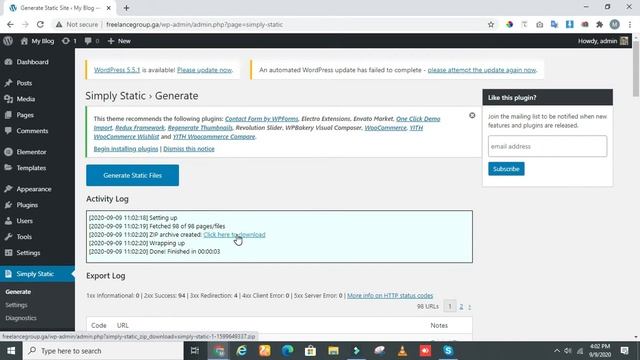Open Microsoft Store from taskbar
This screenshot has width=640, height=360.
pos(310,351)
